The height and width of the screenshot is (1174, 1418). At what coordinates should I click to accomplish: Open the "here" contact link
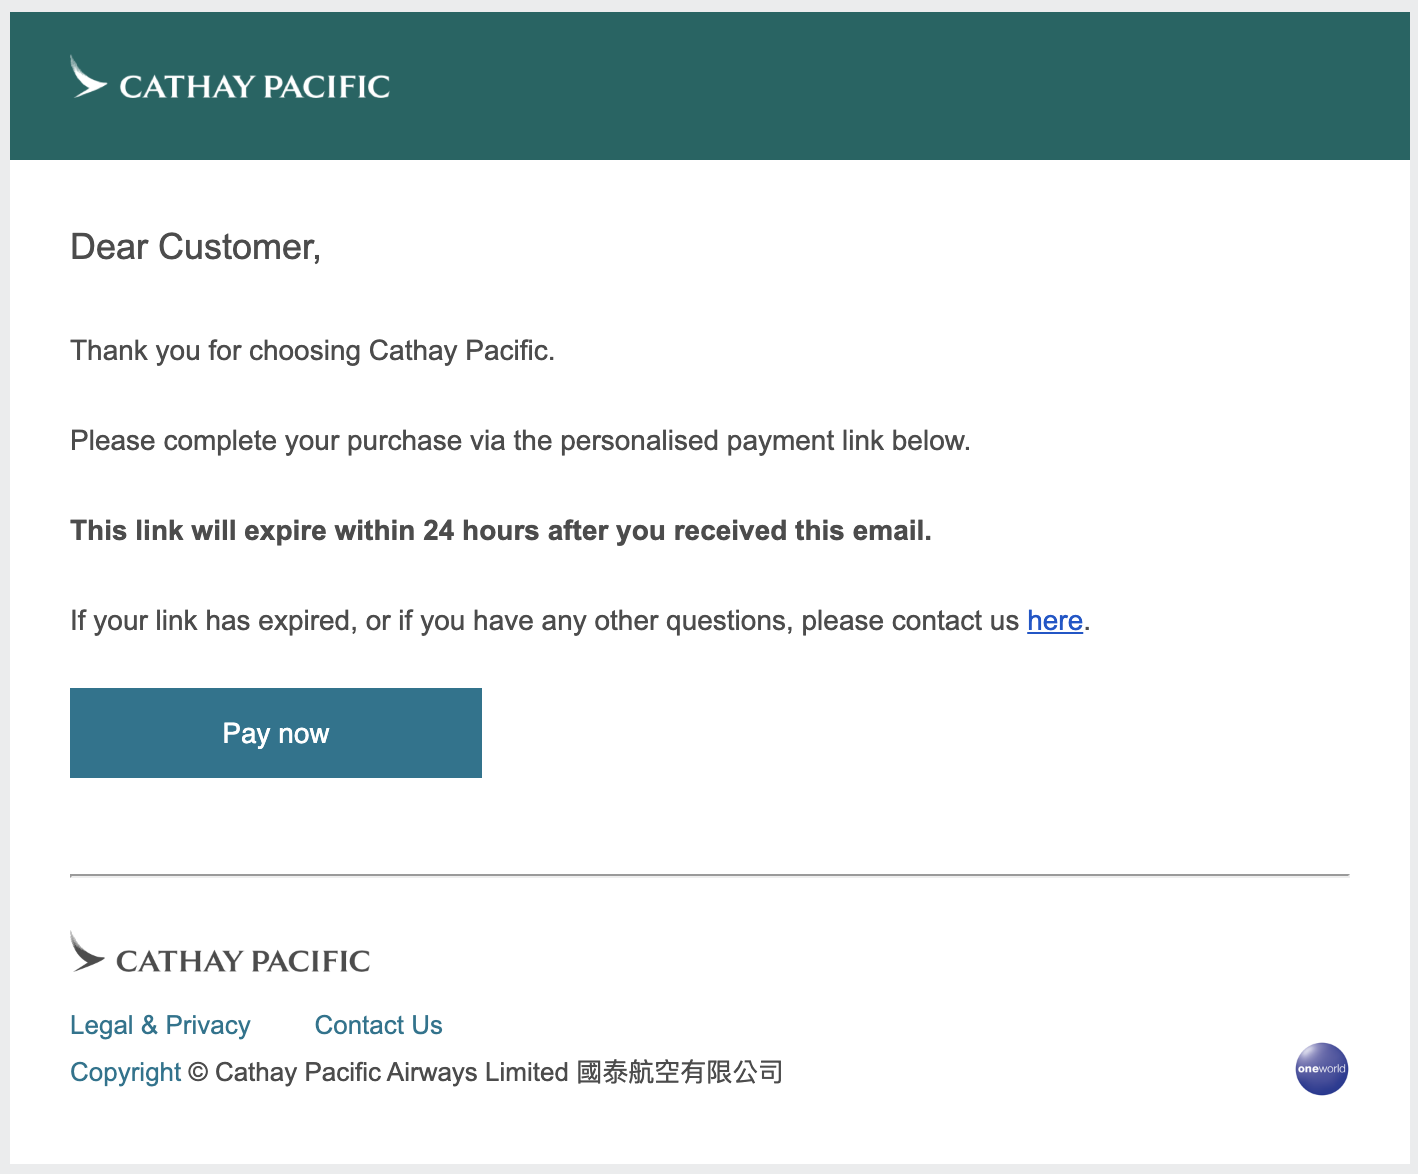[1054, 621]
